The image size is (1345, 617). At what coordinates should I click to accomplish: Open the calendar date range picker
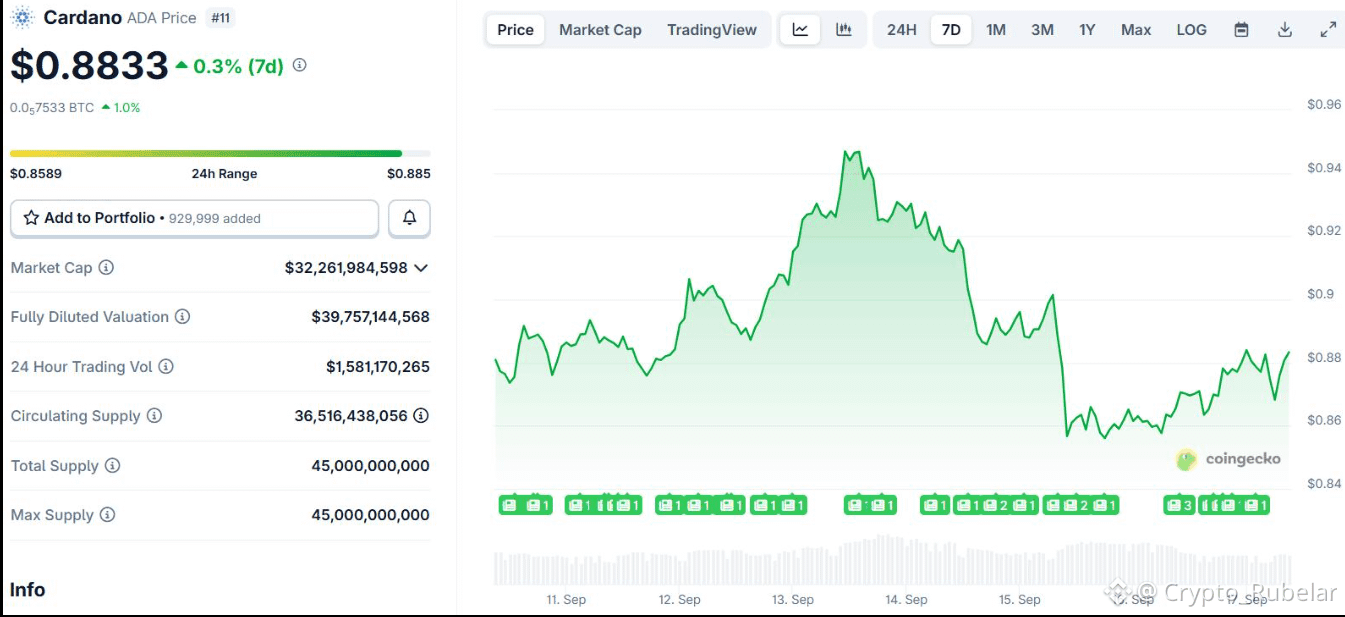pos(1241,30)
